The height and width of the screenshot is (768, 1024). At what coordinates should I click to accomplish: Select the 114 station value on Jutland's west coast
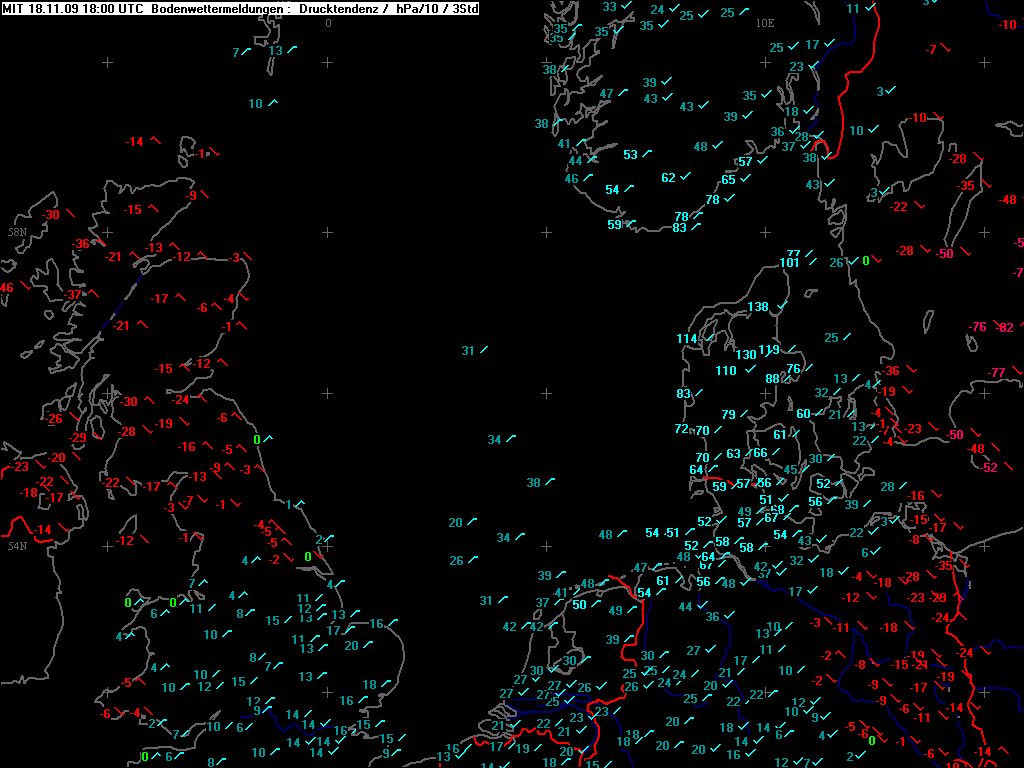click(x=686, y=338)
